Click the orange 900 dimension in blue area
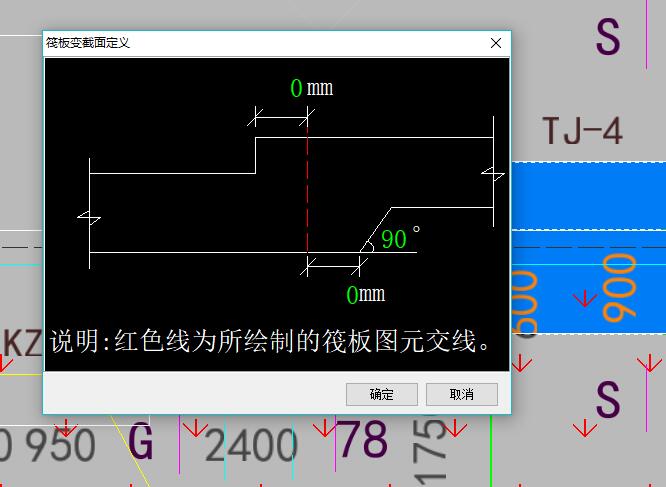The height and width of the screenshot is (487, 666). 620,287
